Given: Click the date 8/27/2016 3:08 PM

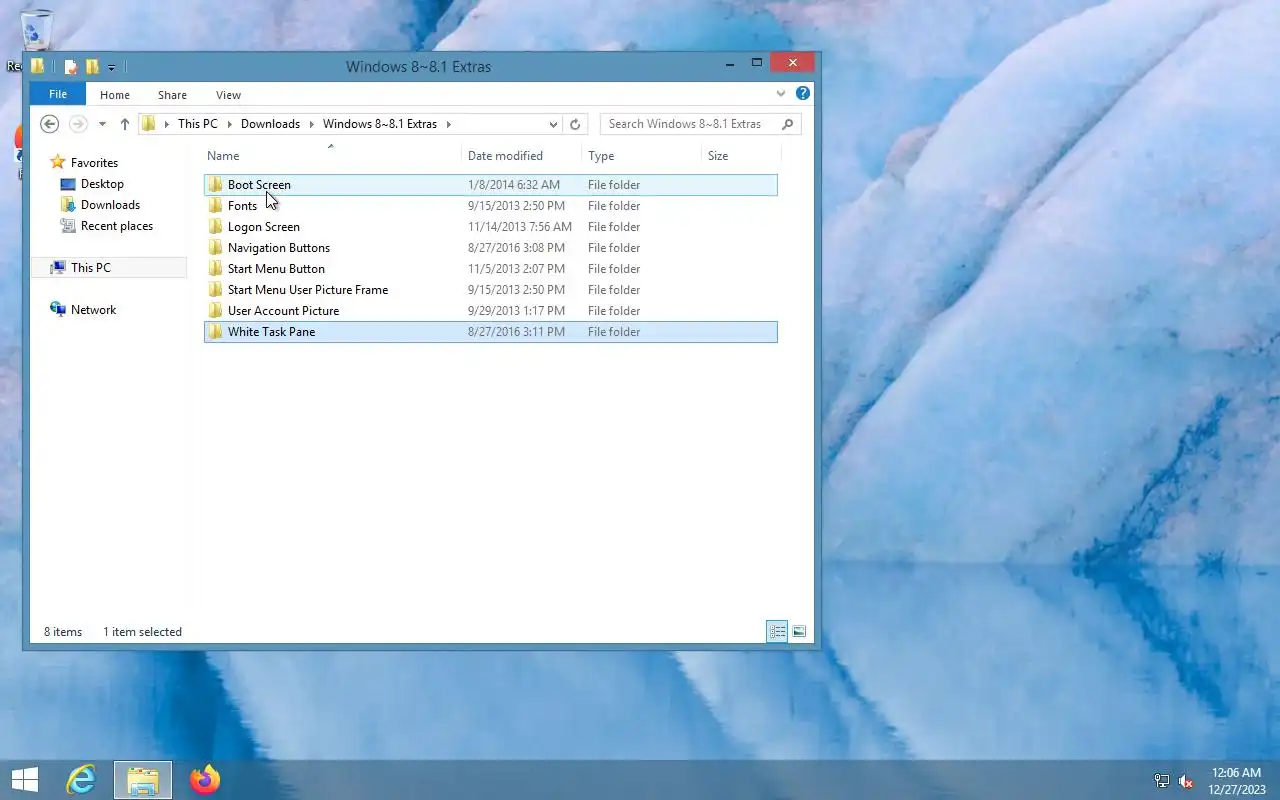Looking at the screenshot, I should [516, 248].
